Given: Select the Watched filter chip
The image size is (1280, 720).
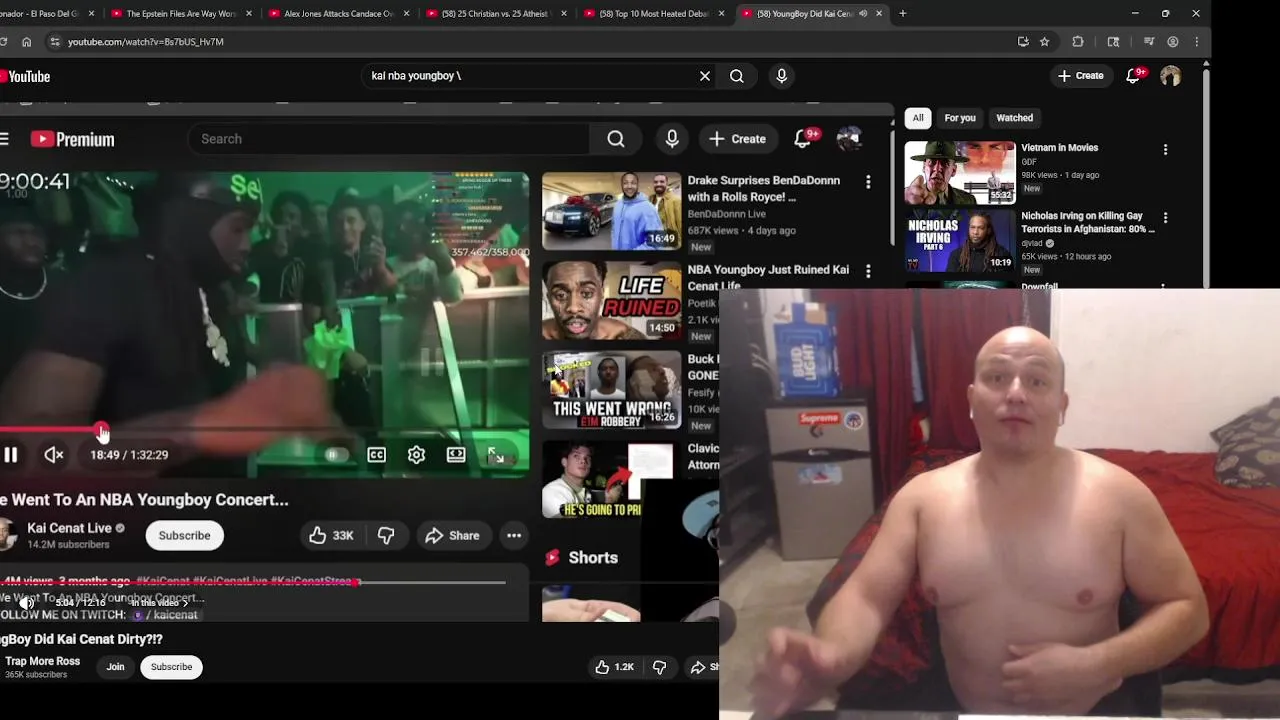Looking at the screenshot, I should (x=1014, y=118).
